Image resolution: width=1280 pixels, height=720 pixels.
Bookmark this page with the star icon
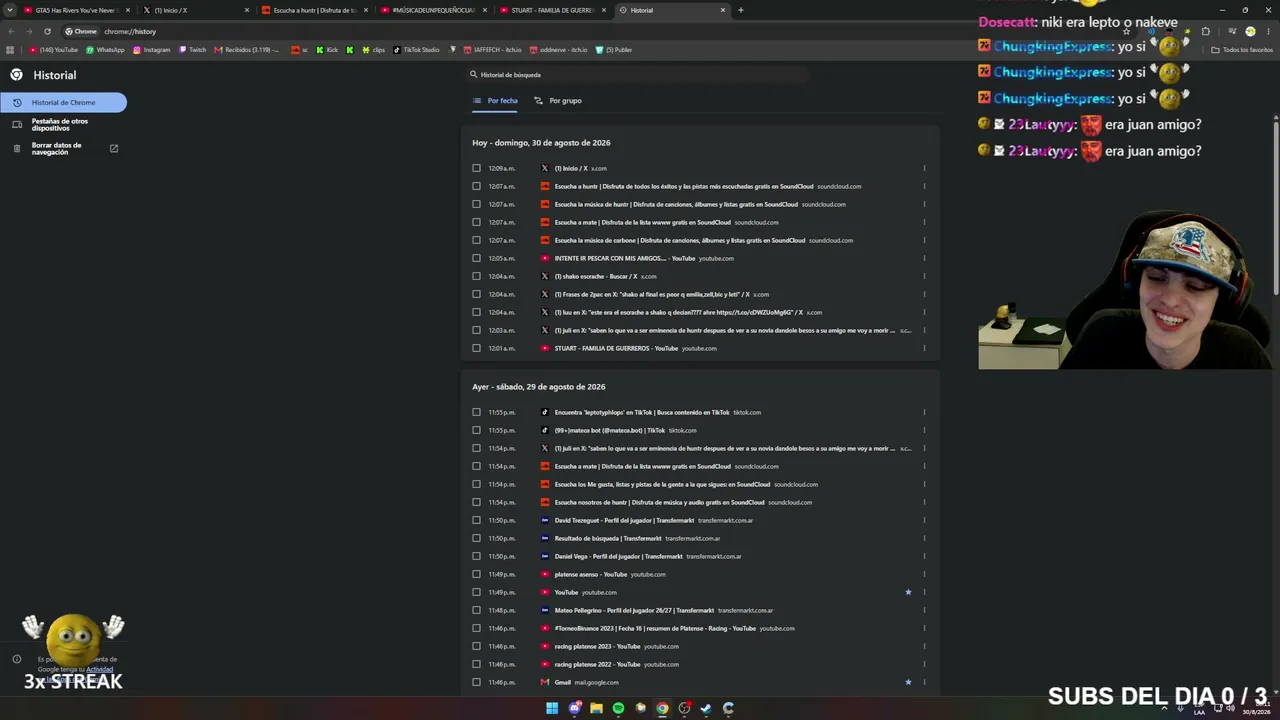[x=1127, y=31]
